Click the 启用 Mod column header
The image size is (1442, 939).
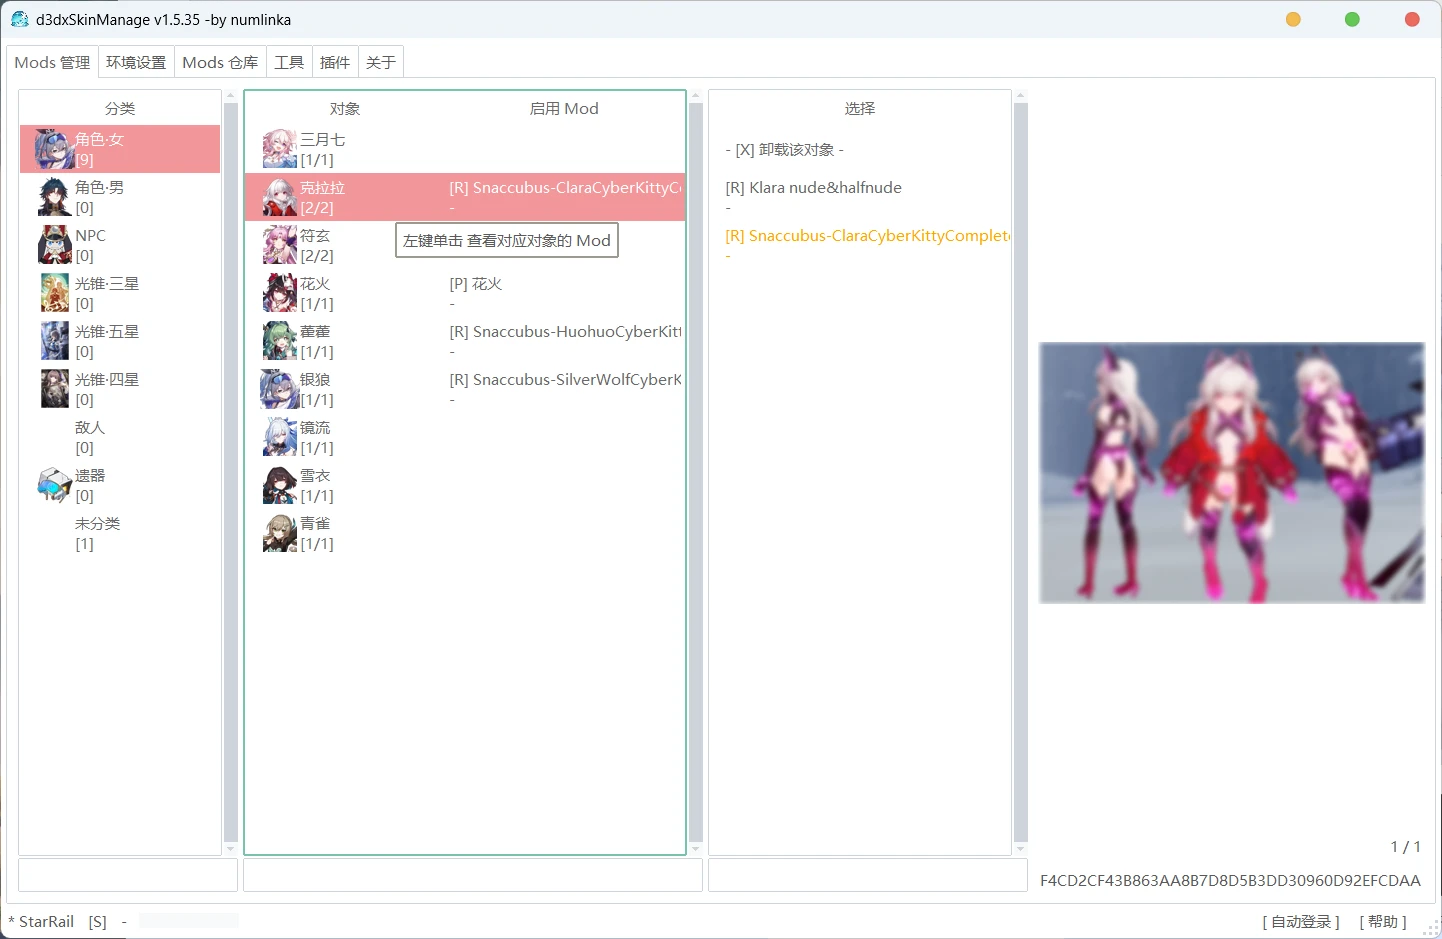pyautogui.click(x=564, y=108)
